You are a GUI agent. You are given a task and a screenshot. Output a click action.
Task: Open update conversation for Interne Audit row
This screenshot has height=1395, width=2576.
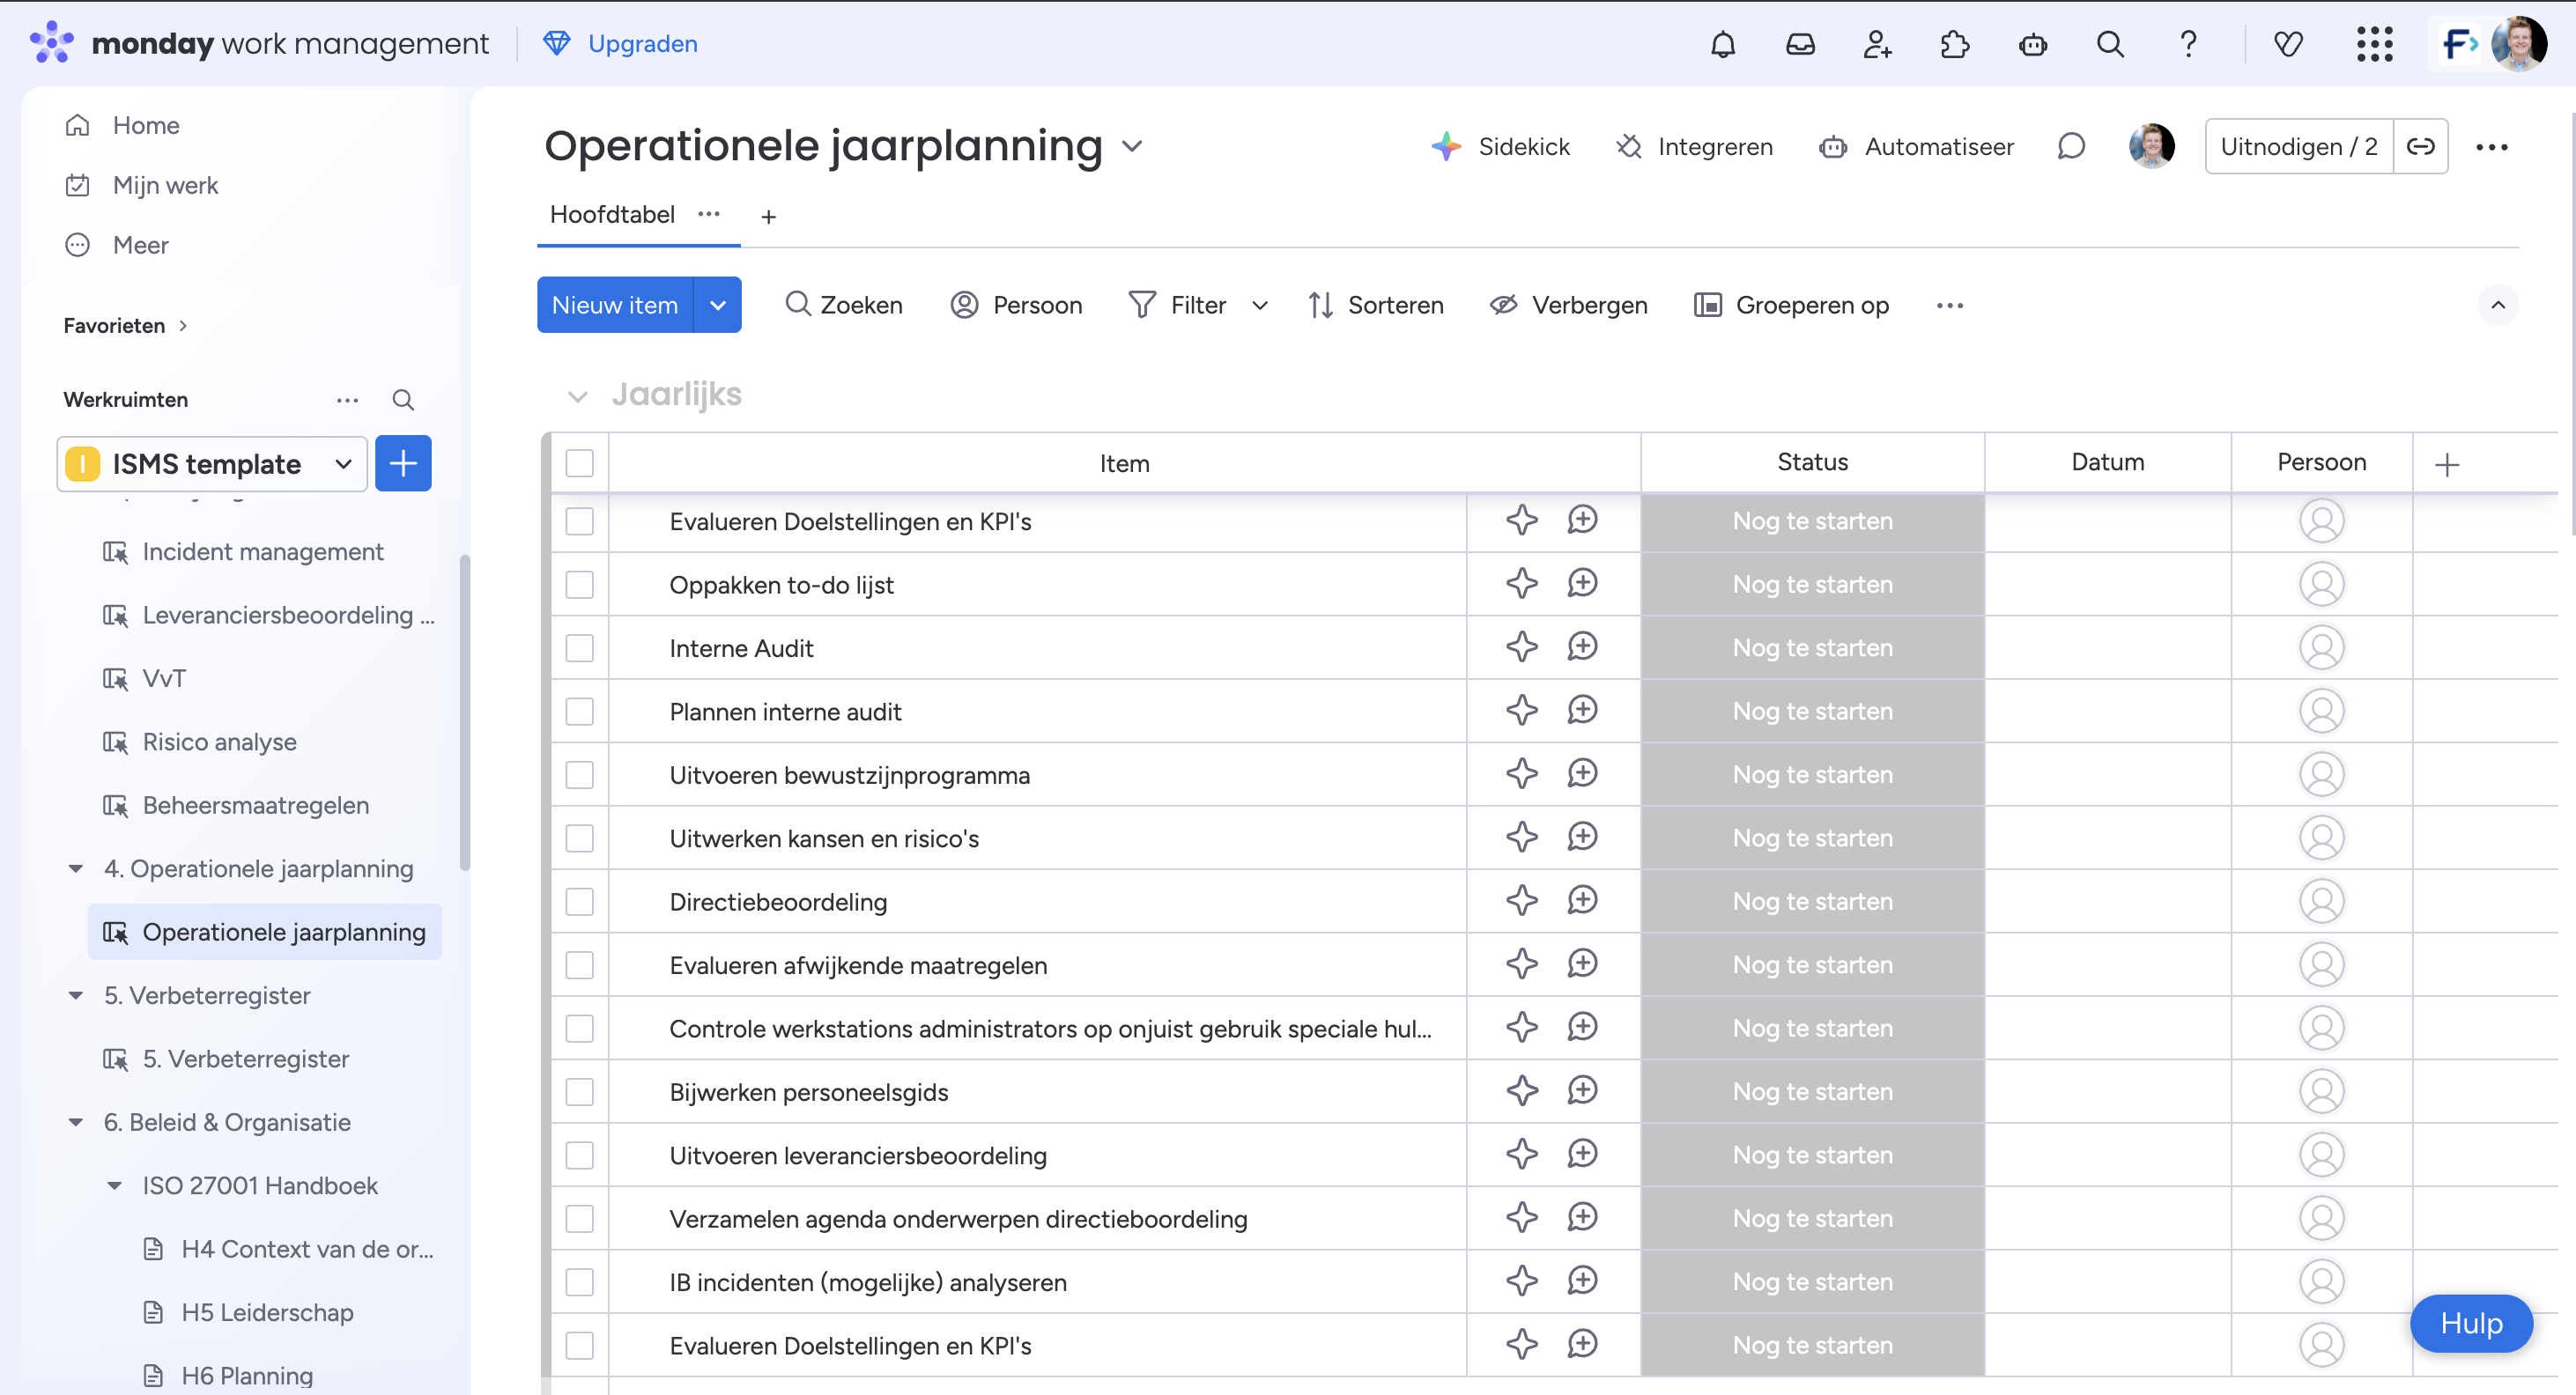(x=1582, y=647)
